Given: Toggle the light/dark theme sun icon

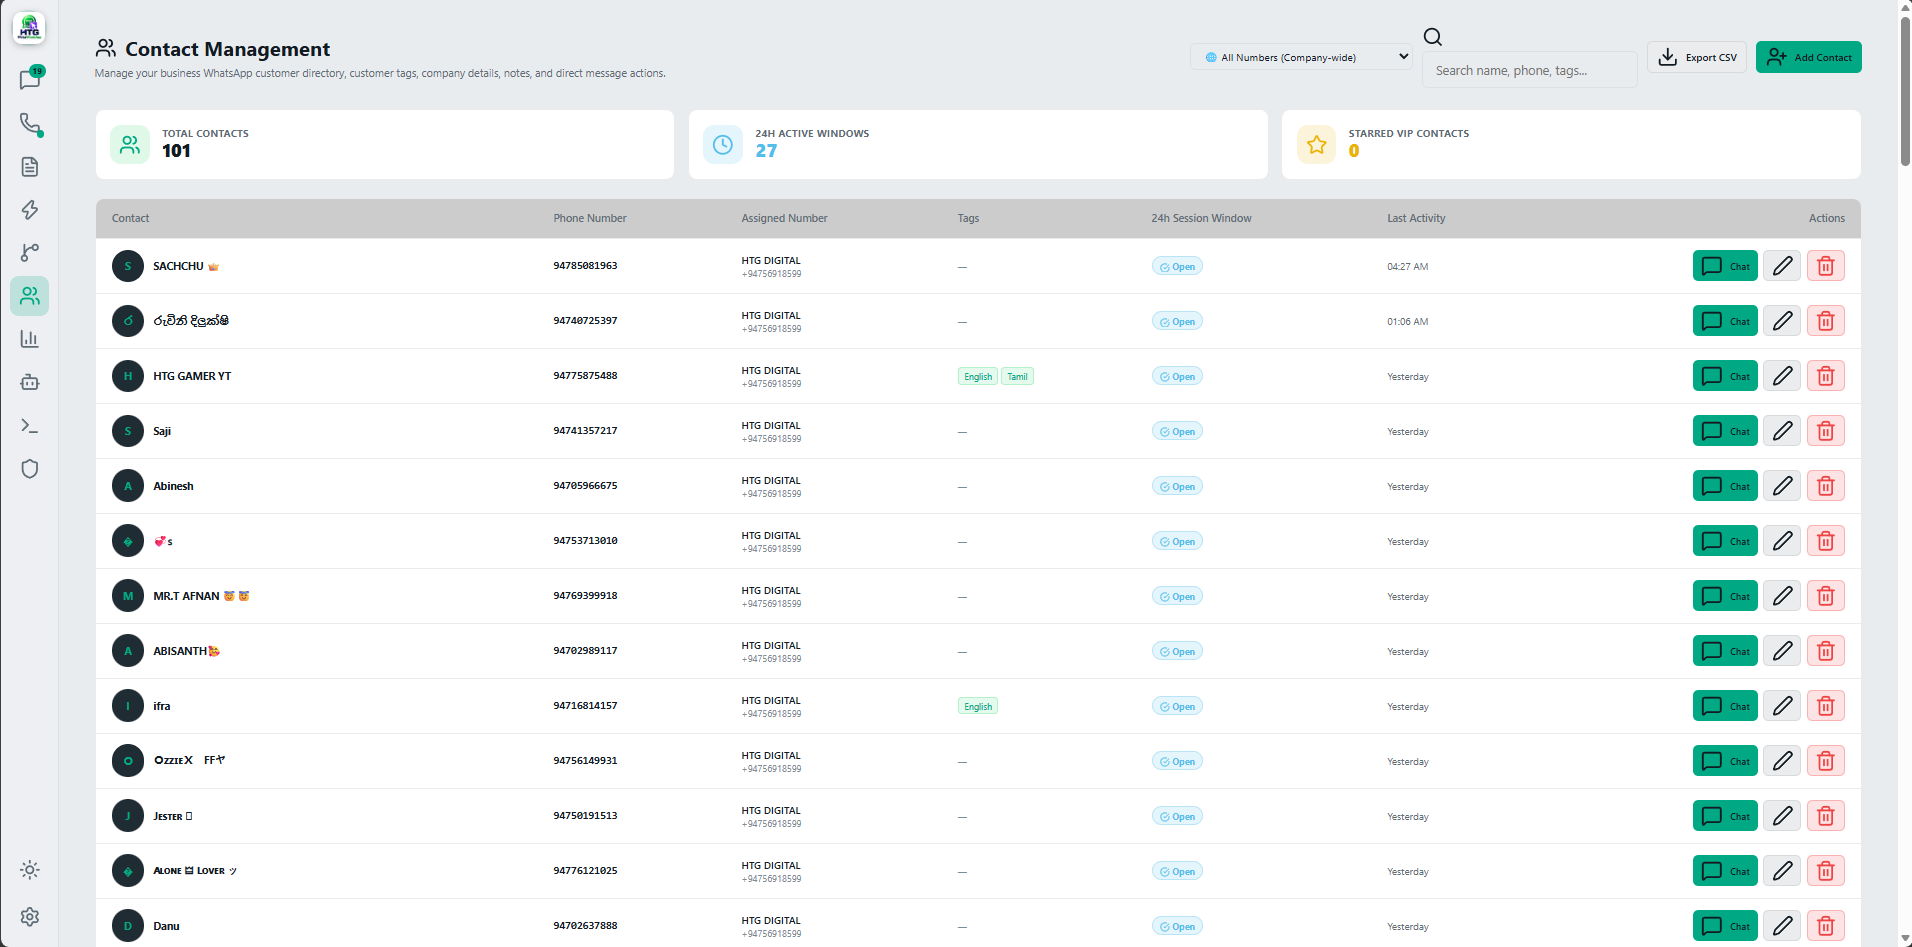Looking at the screenshot, I should coord(30,870).
